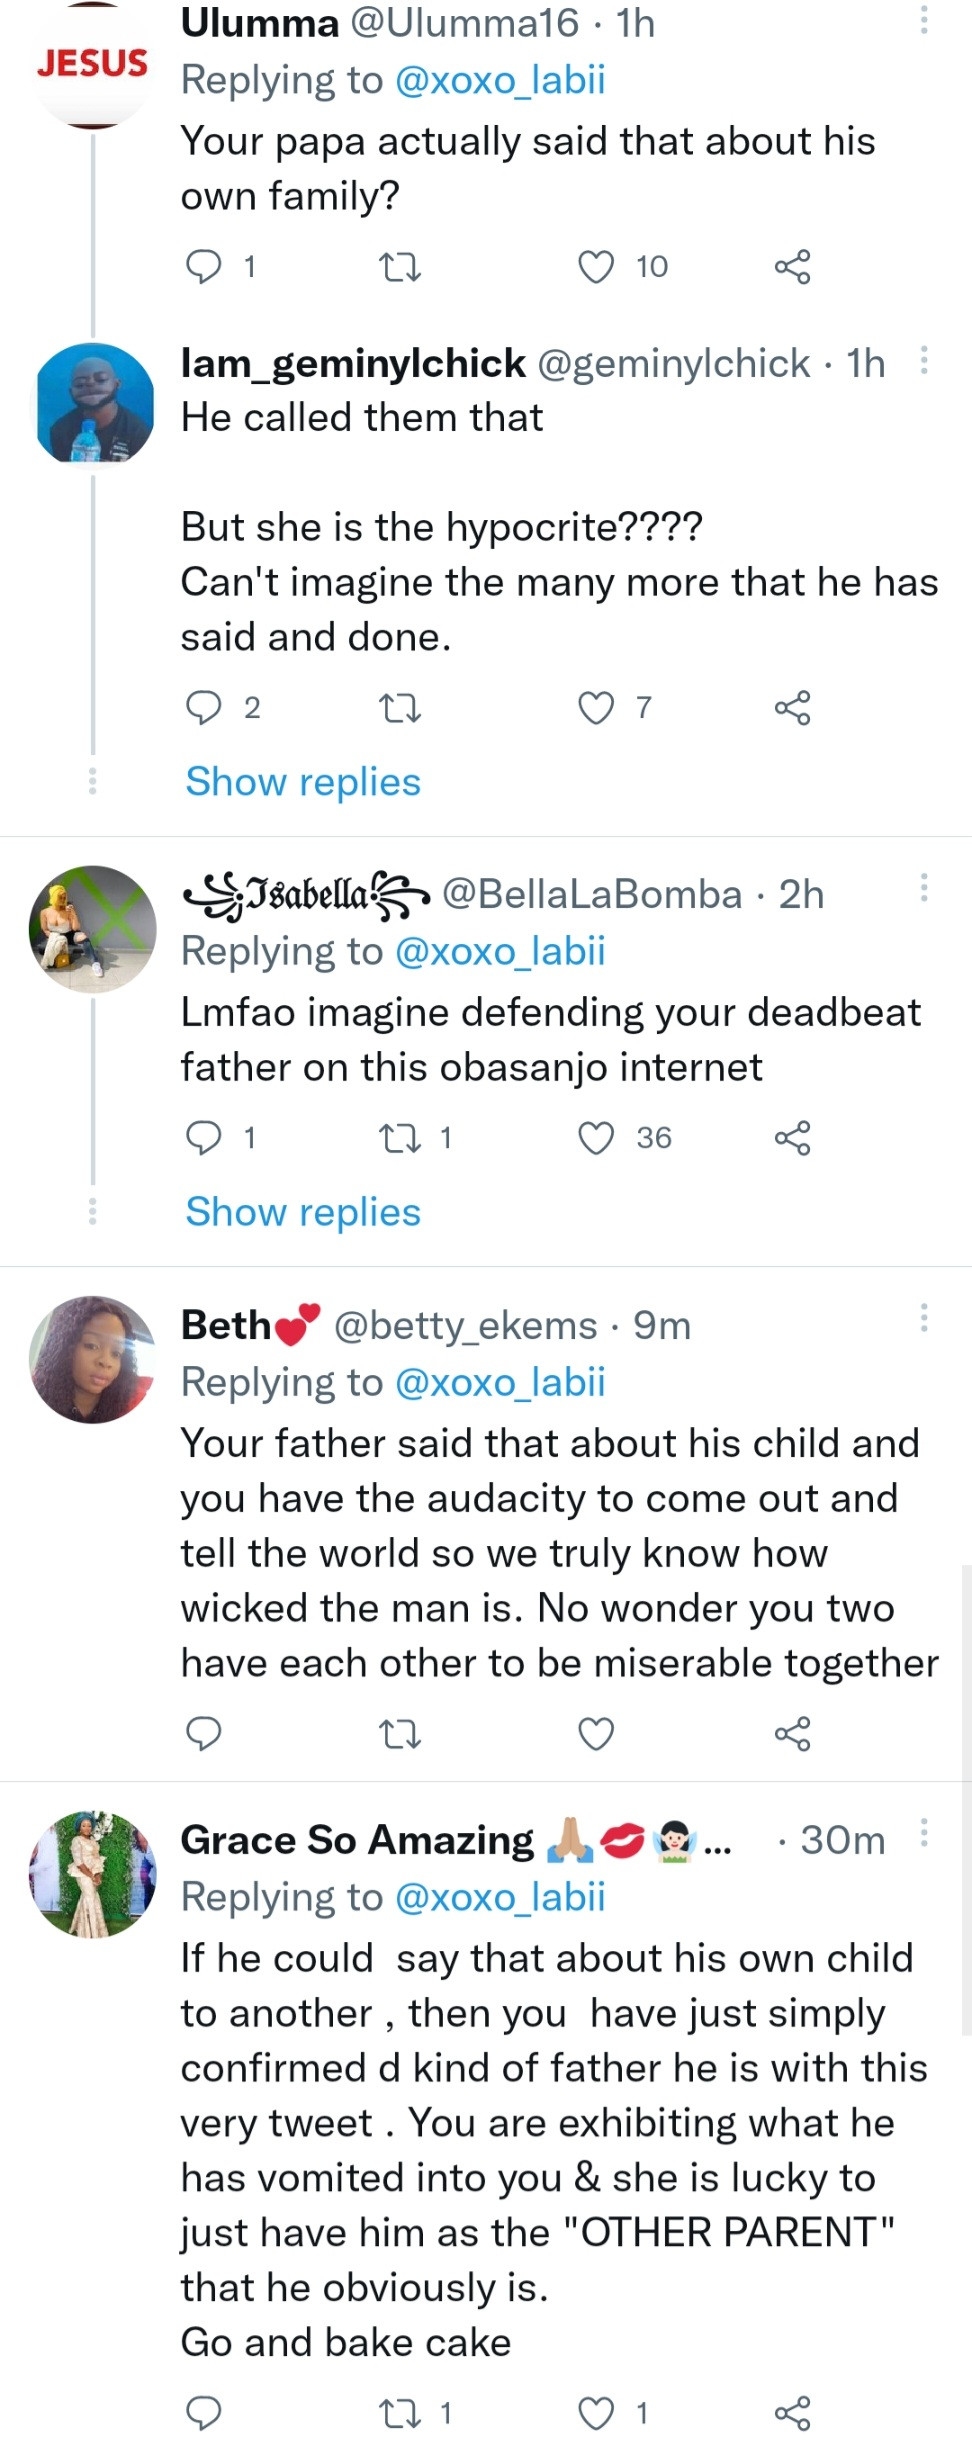Open overflow menu on Beth's tweet
The width and height of the screenshot is (972, 2453).
924,1318
